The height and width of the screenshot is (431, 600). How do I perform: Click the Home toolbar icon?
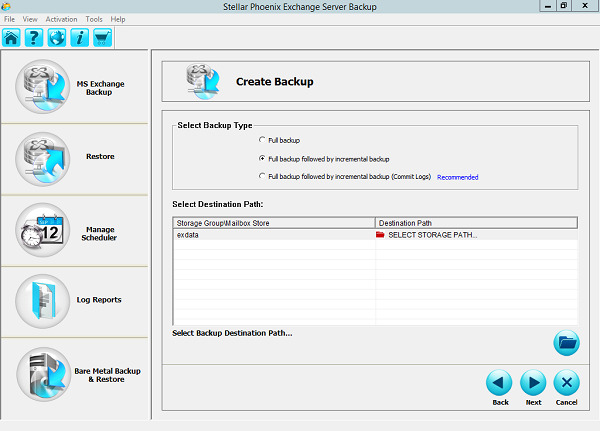click(11, 38)
